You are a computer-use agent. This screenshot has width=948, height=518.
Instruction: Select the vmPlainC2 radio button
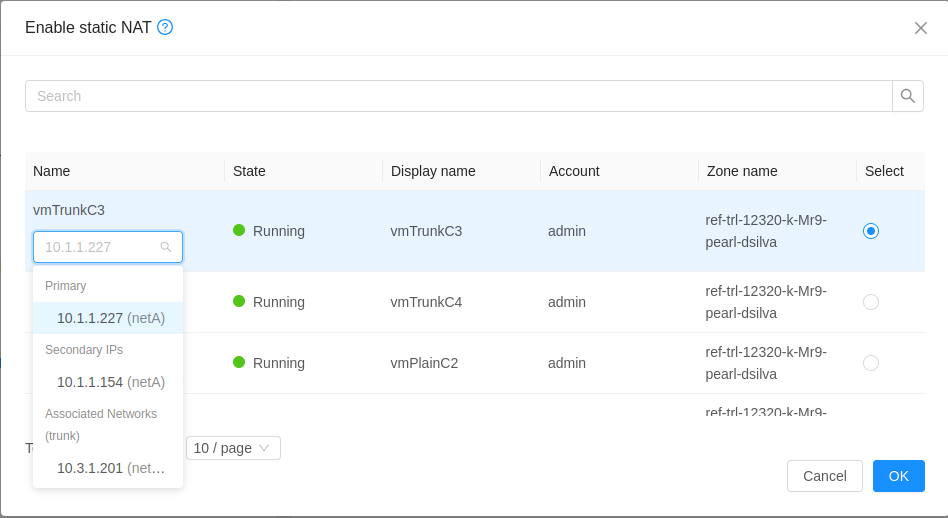871,363
